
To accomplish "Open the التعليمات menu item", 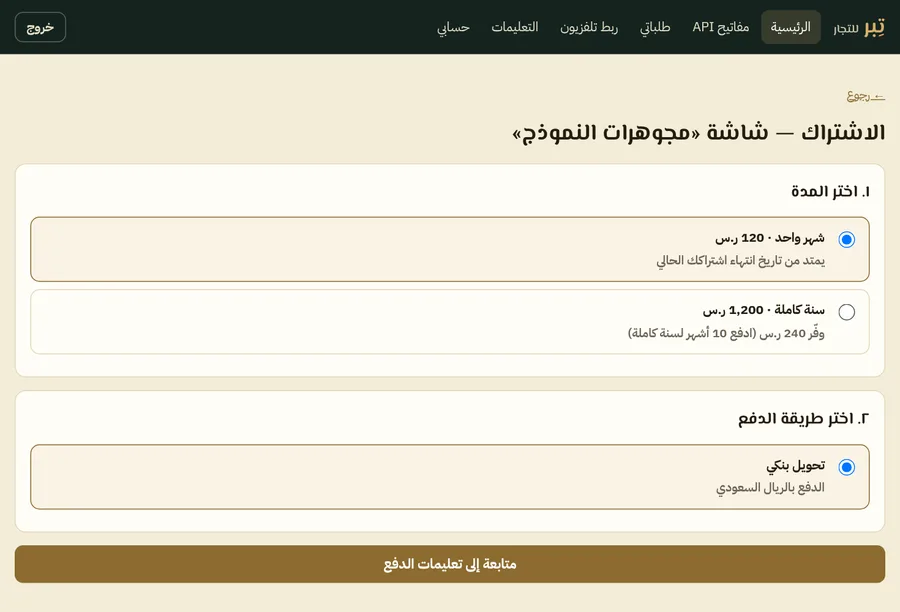I will point(515,27).
